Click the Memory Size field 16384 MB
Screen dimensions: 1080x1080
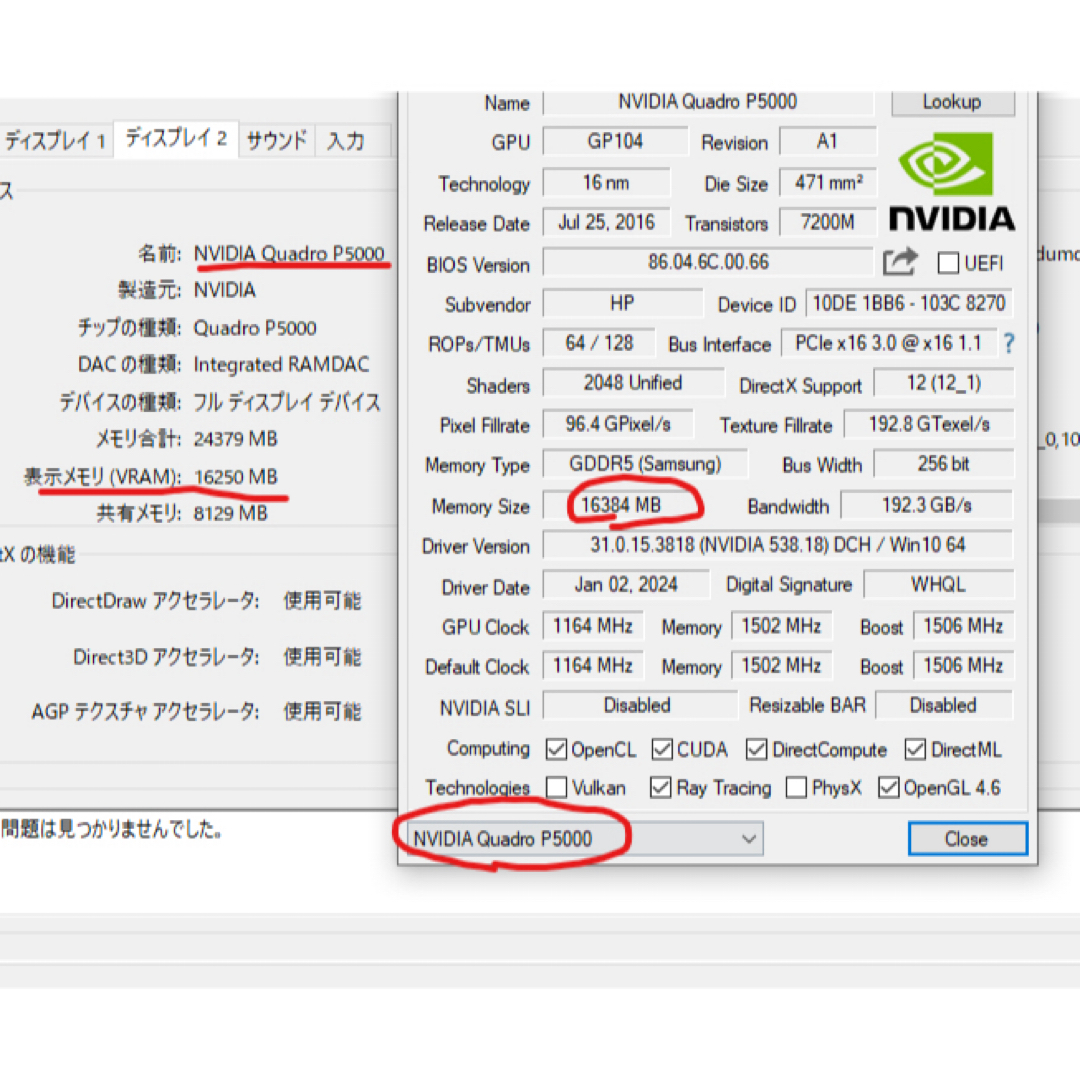click(622, 505)
